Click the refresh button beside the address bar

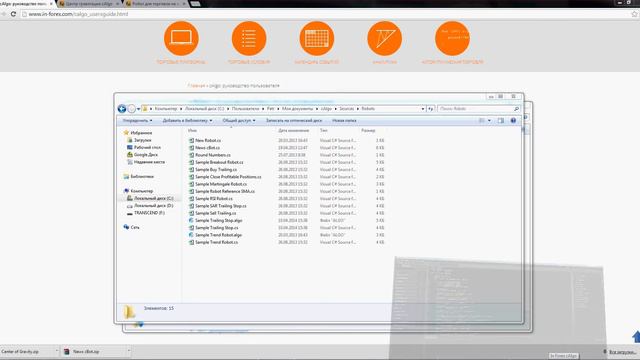[x=431, y=109]
